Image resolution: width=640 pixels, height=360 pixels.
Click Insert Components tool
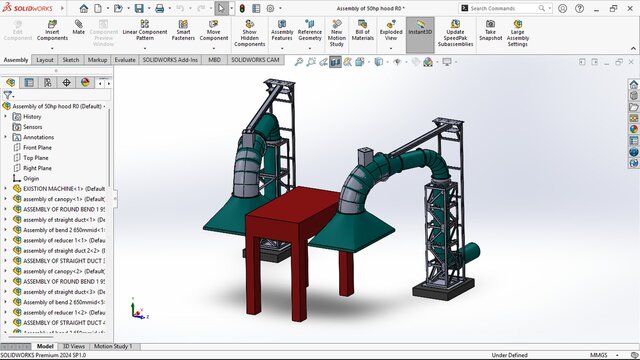[52, 31]
